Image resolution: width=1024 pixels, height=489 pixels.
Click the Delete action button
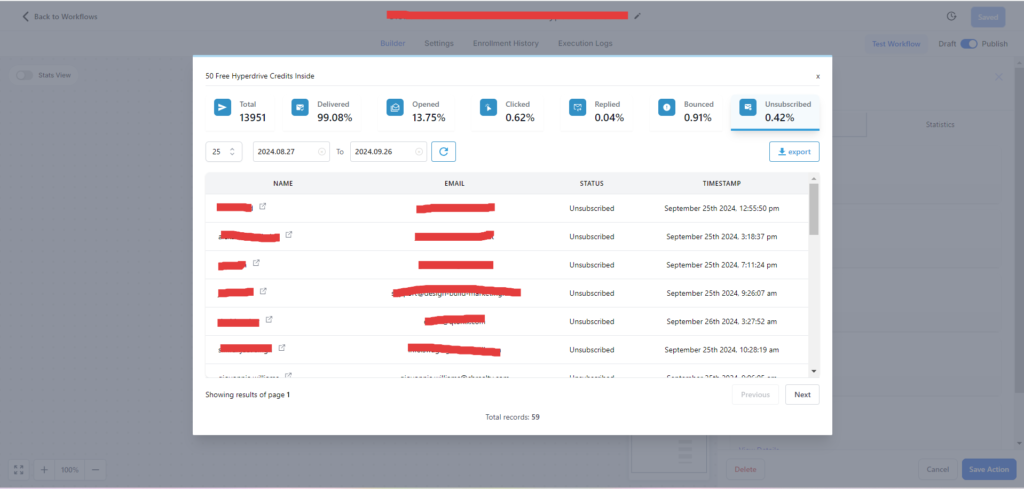tap(745, 469)
